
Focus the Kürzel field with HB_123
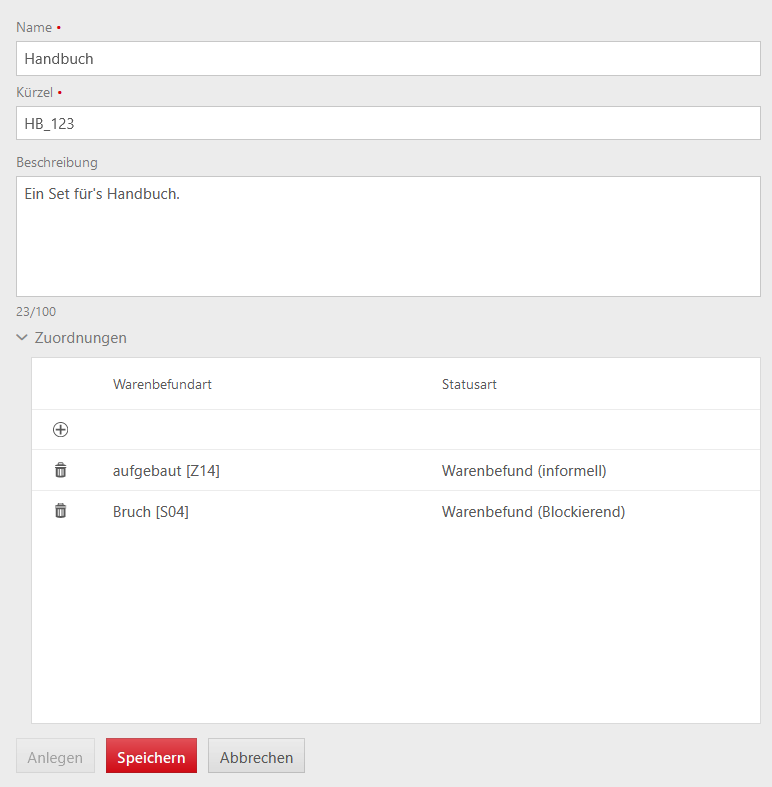click(389, 123)
